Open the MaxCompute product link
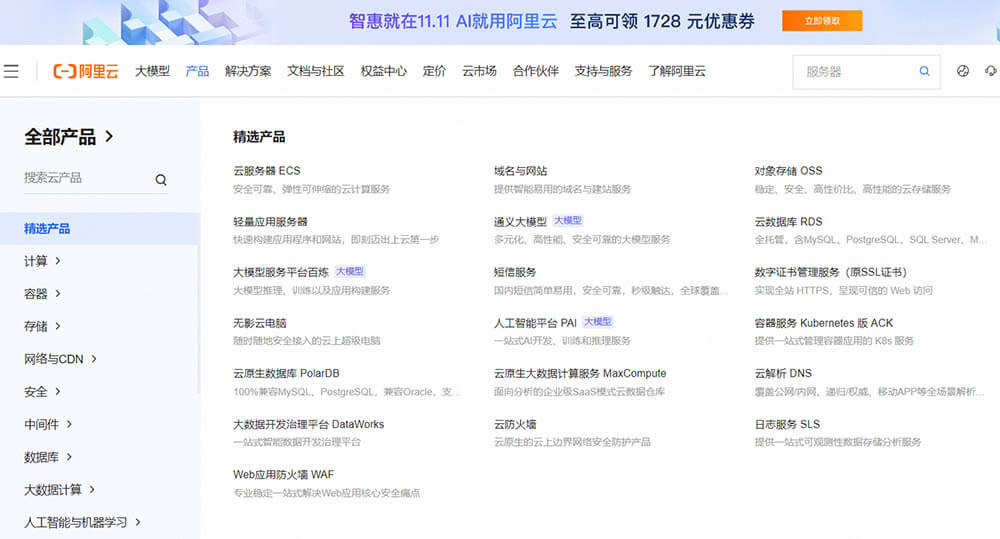Viewport: 1000px width, 539px height. click(580, 373)
